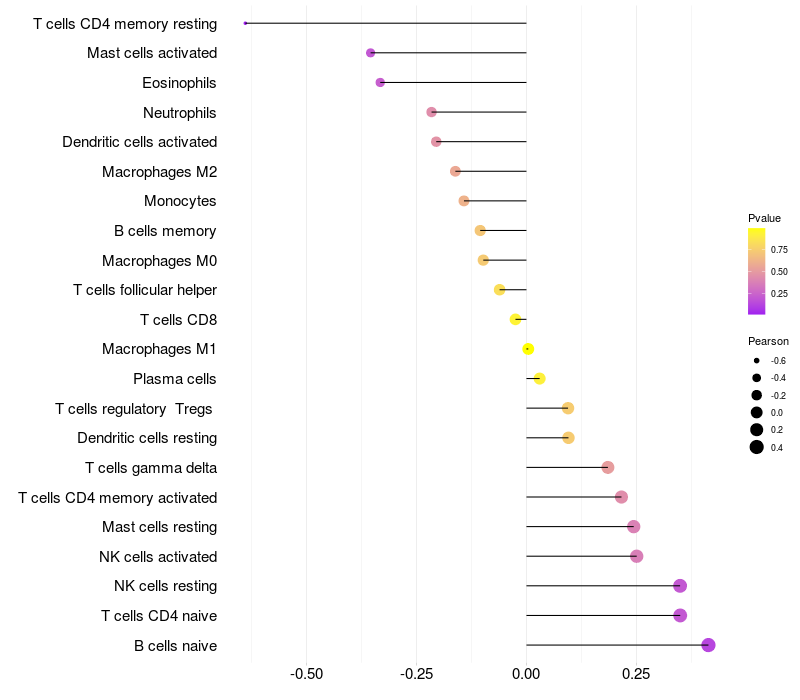Click the Neutrophils axis label
800x700 pixels.
(x=180, y=113)
